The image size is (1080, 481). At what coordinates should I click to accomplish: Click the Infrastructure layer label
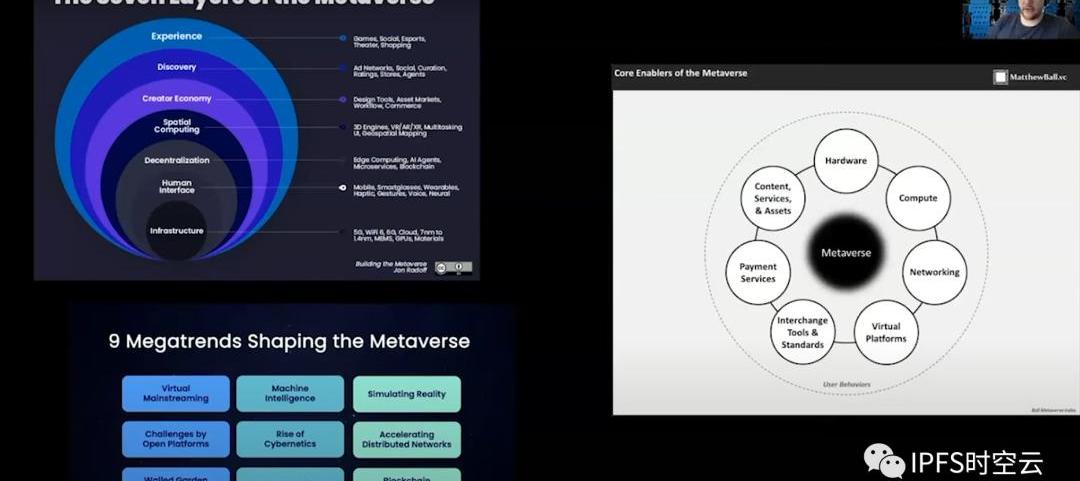tap(177, 231)
